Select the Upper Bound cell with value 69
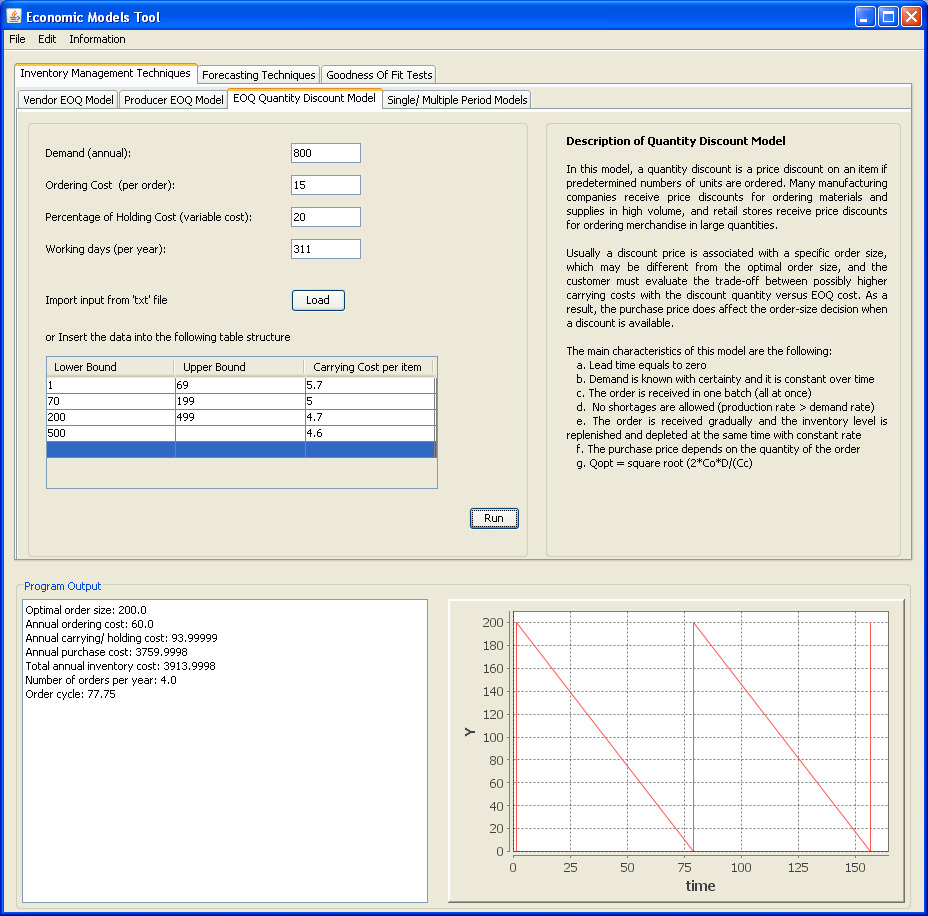The height and width of the screenshot is (916, 928). [x=240, y=385]
